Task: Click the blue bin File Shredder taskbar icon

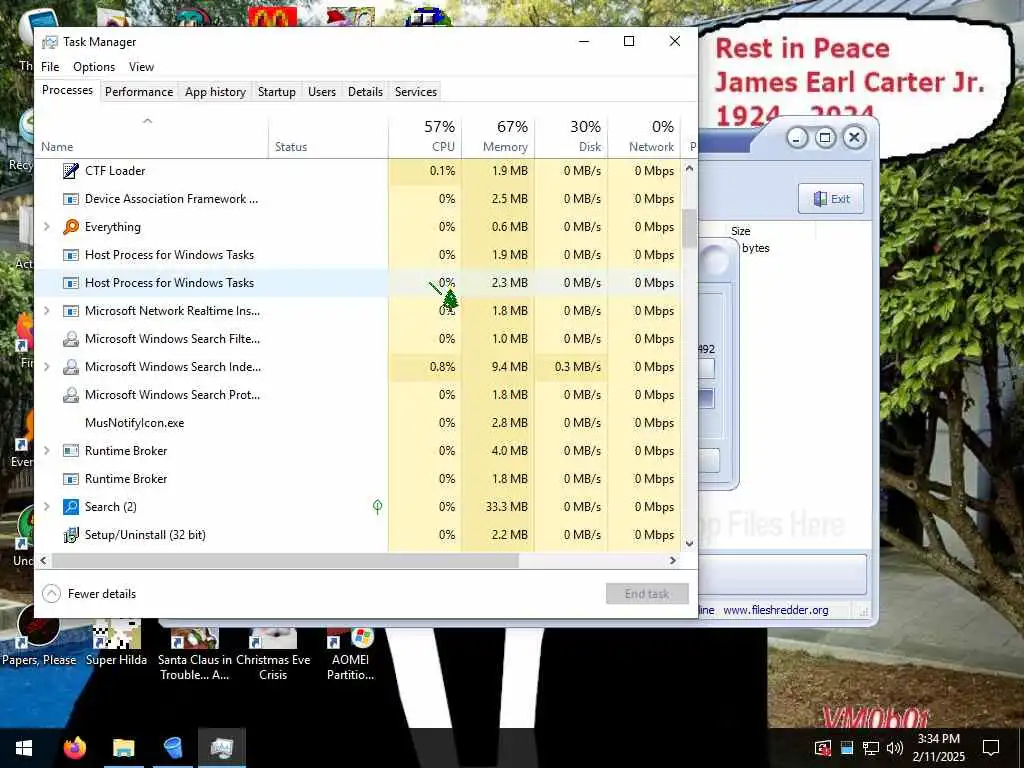Action: pyautogui.click(x=173, y=748)
